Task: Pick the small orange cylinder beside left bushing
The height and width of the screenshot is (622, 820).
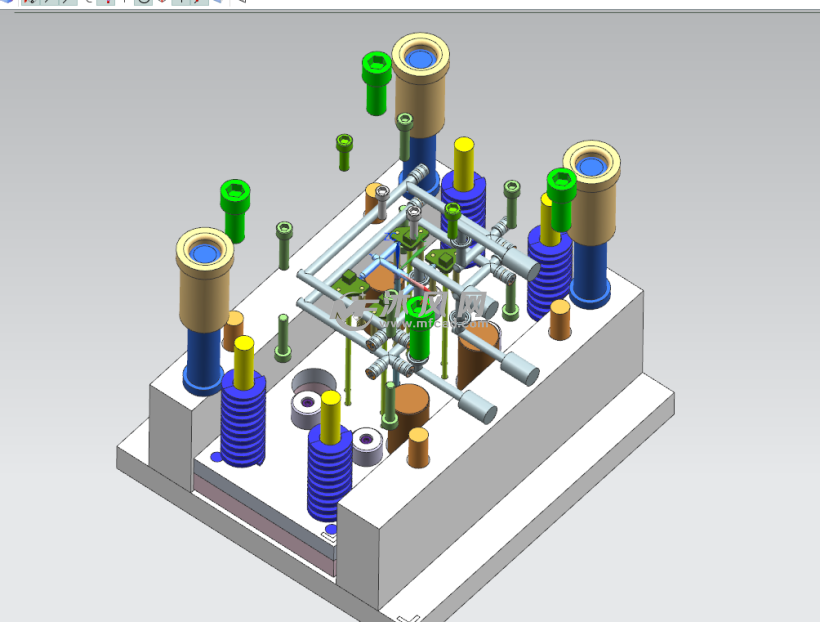Action: tap(233, 330)
